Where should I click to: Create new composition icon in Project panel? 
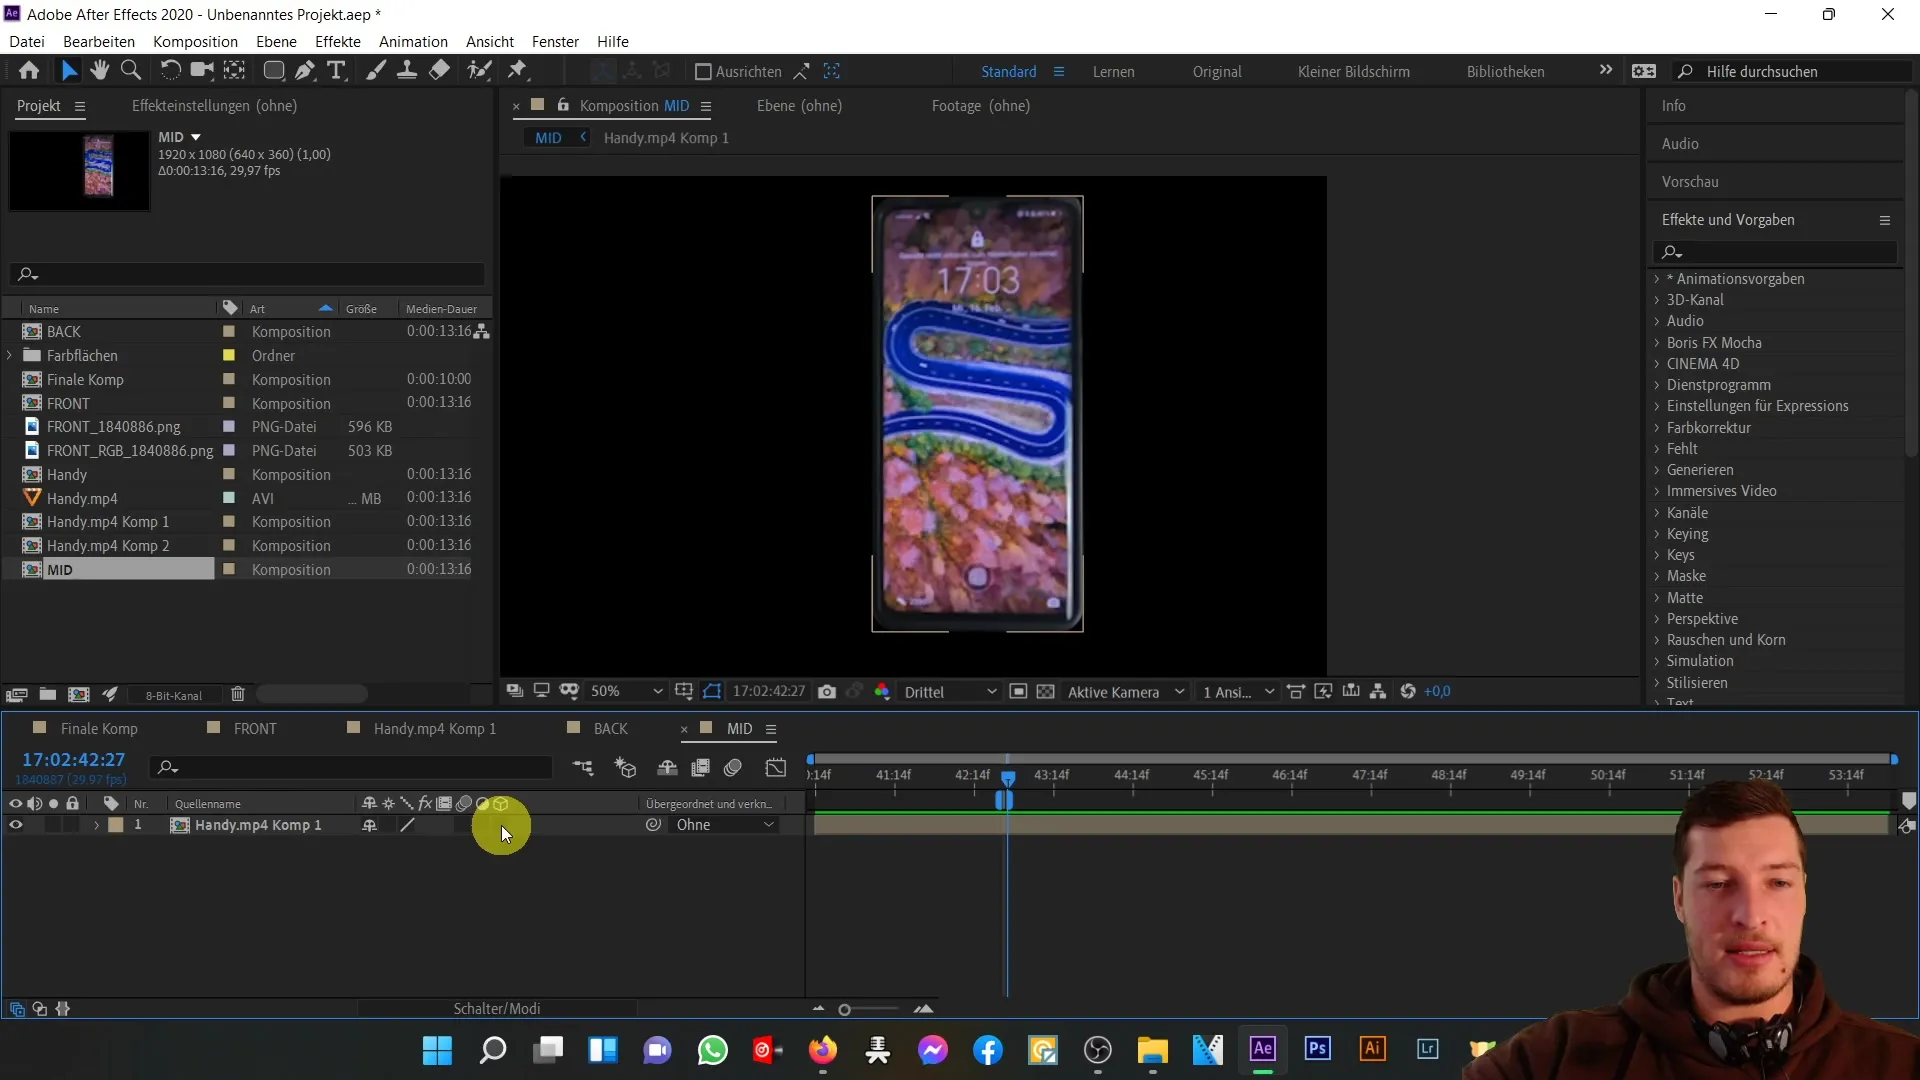pyautogui.click(x=79, y=695)
